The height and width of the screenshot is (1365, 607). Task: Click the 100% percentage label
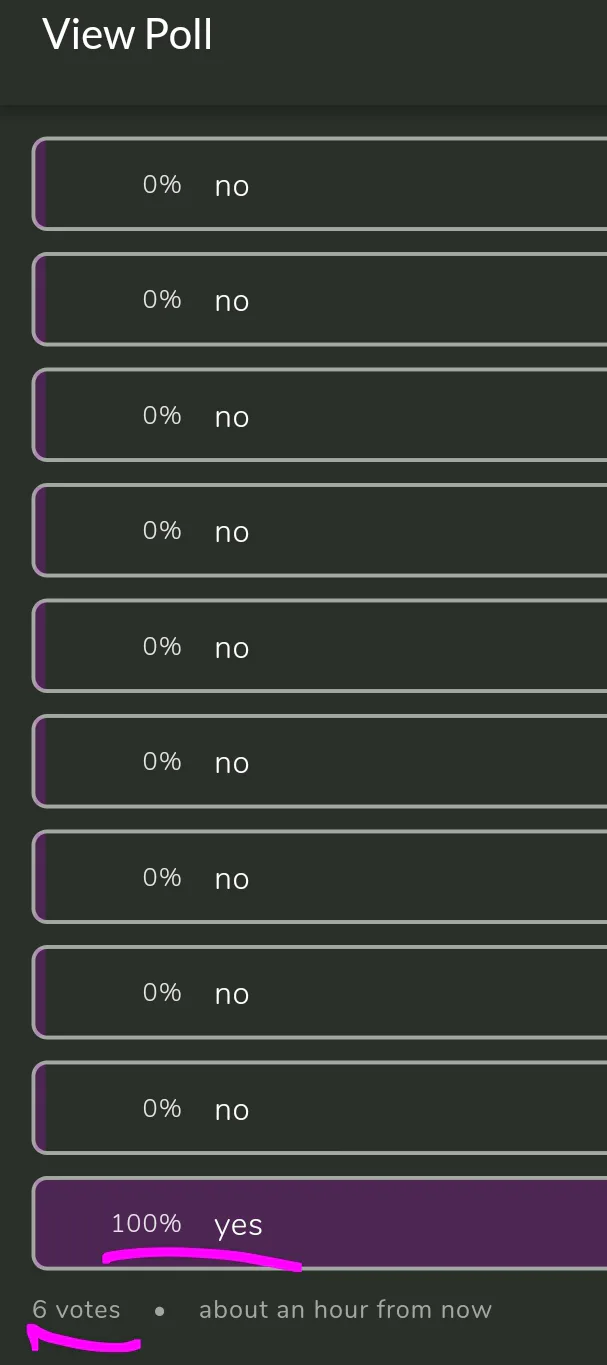tap(146, 1223)
